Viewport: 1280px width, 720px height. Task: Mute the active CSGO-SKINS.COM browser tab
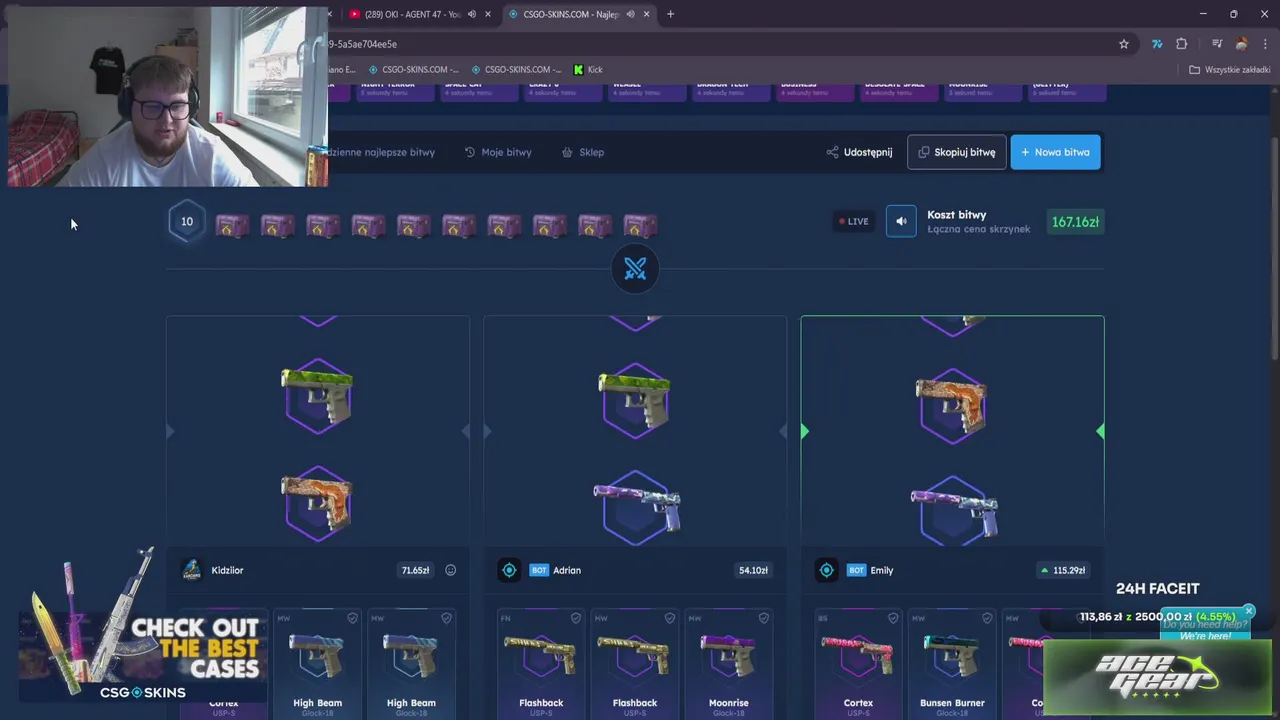tap(630, 14)
